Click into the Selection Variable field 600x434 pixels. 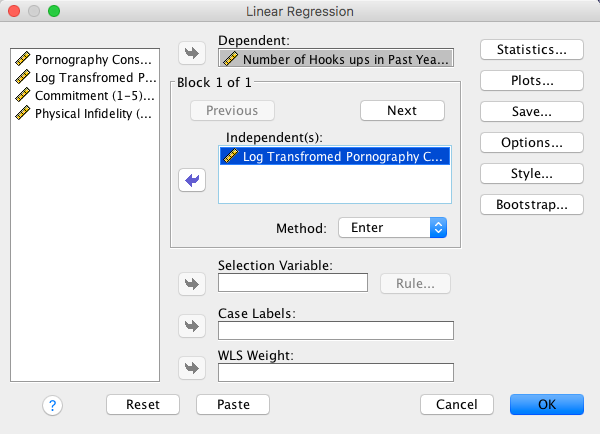[292, 283]
